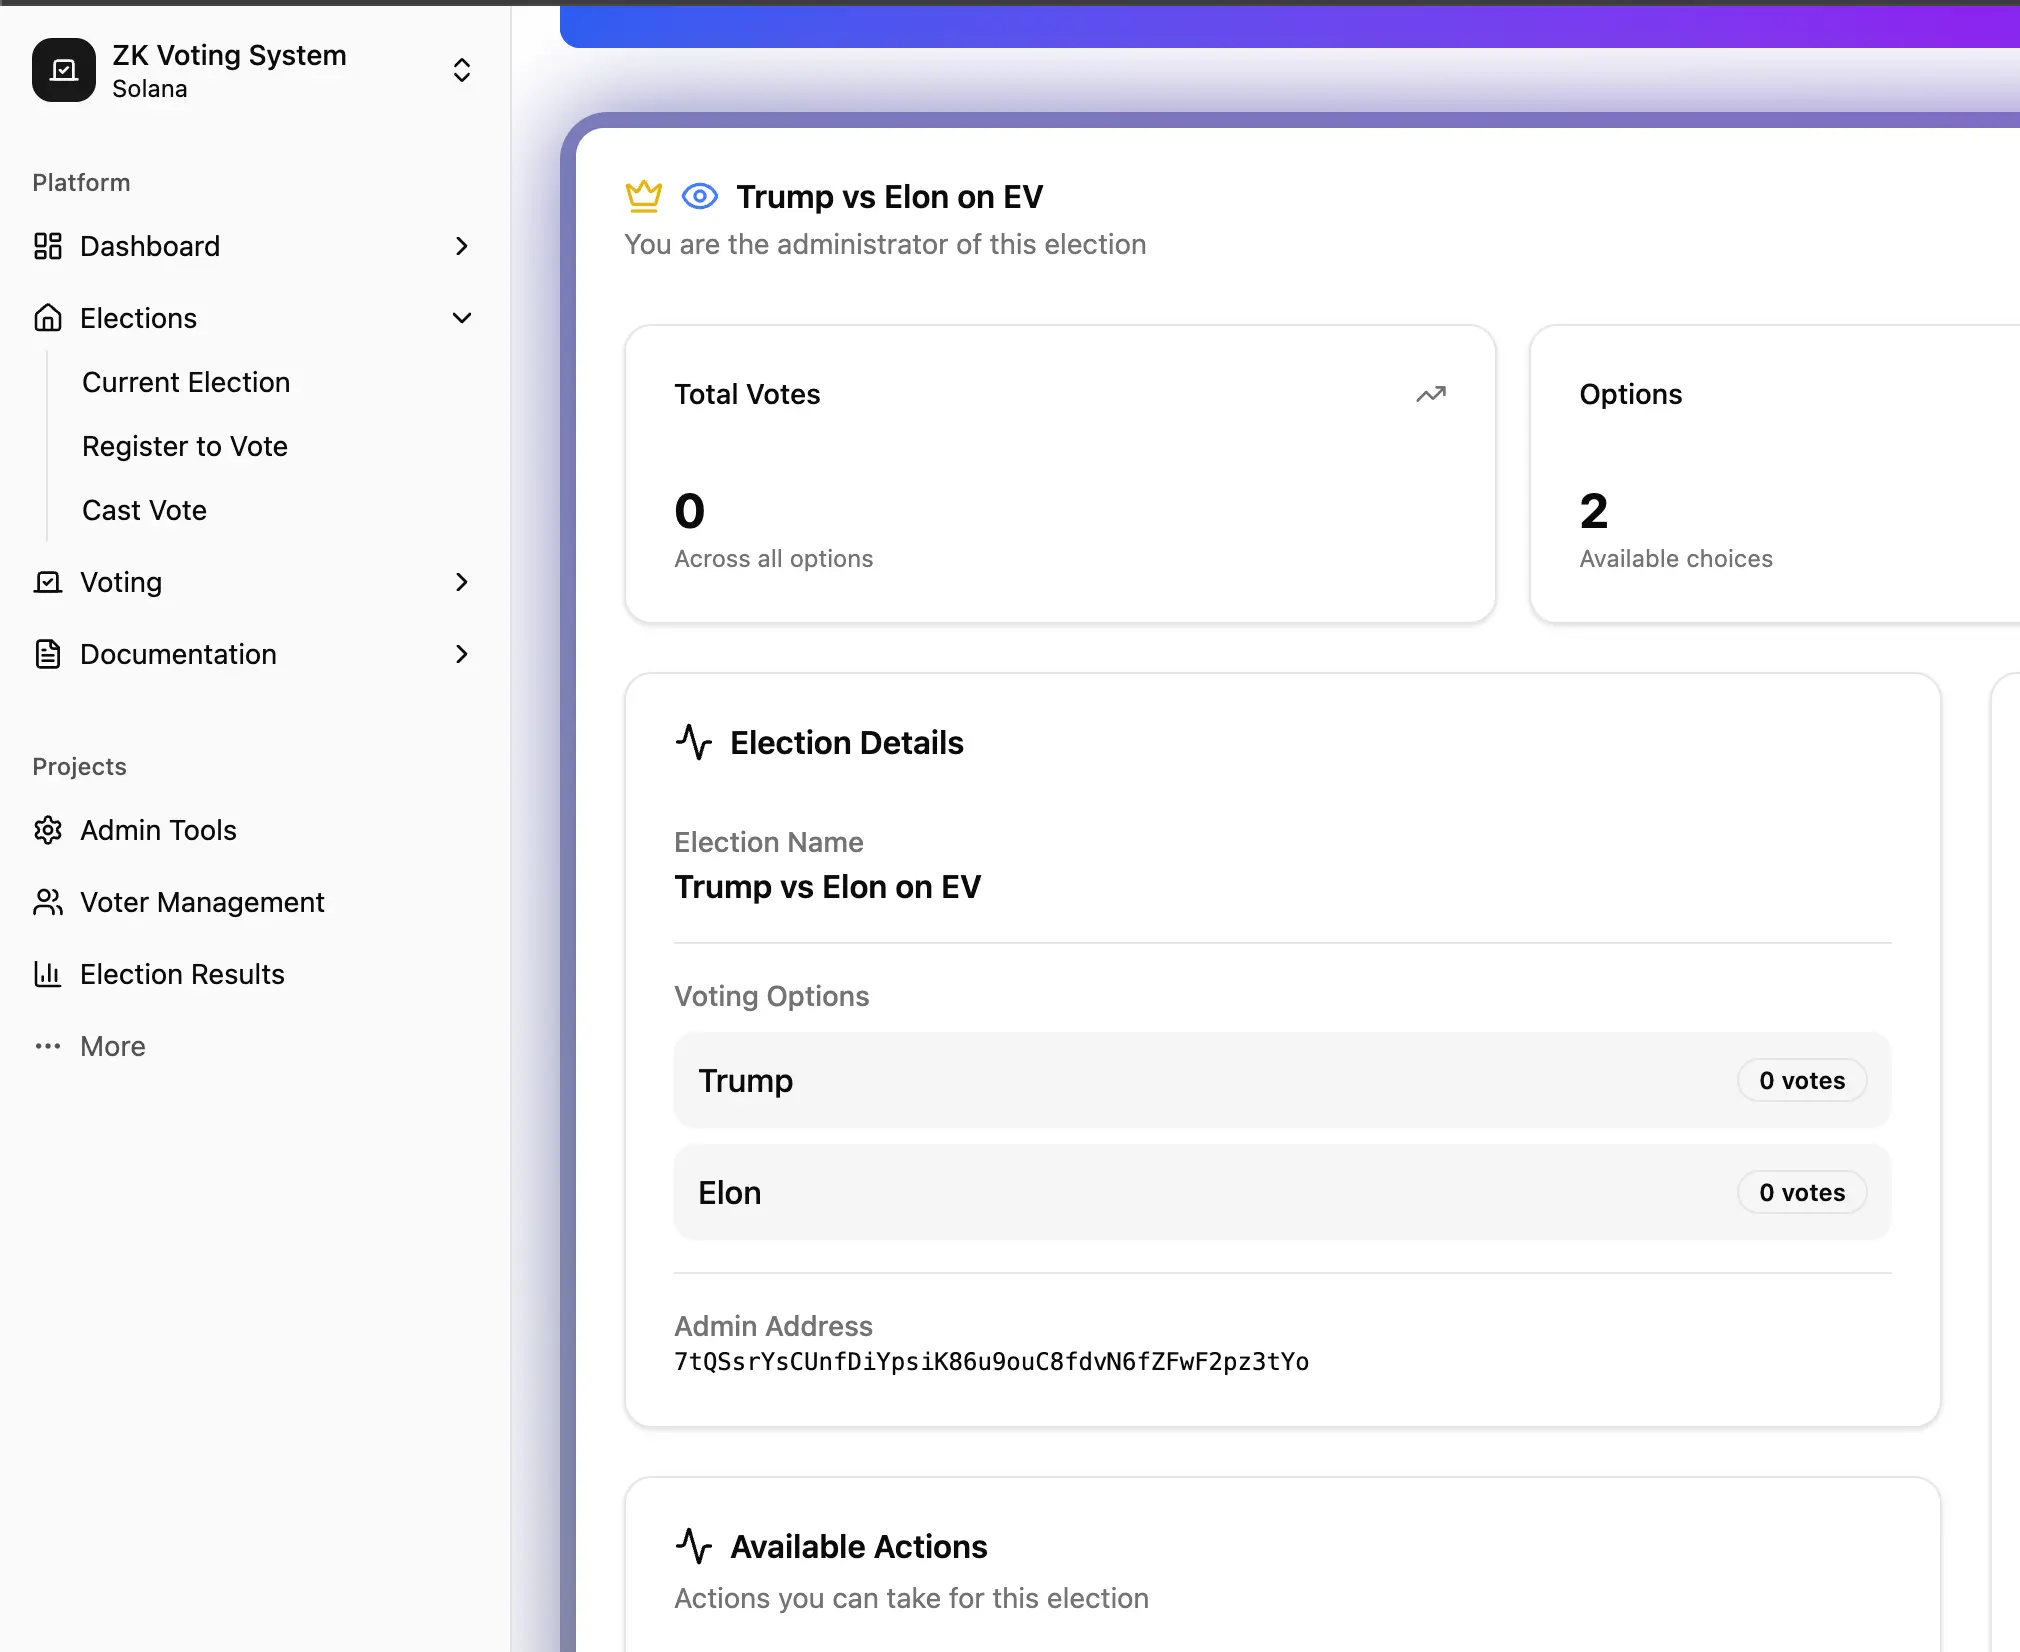The image size is (2020, 1652).
Task: Open the Current Election page
Action: (186, 382)
